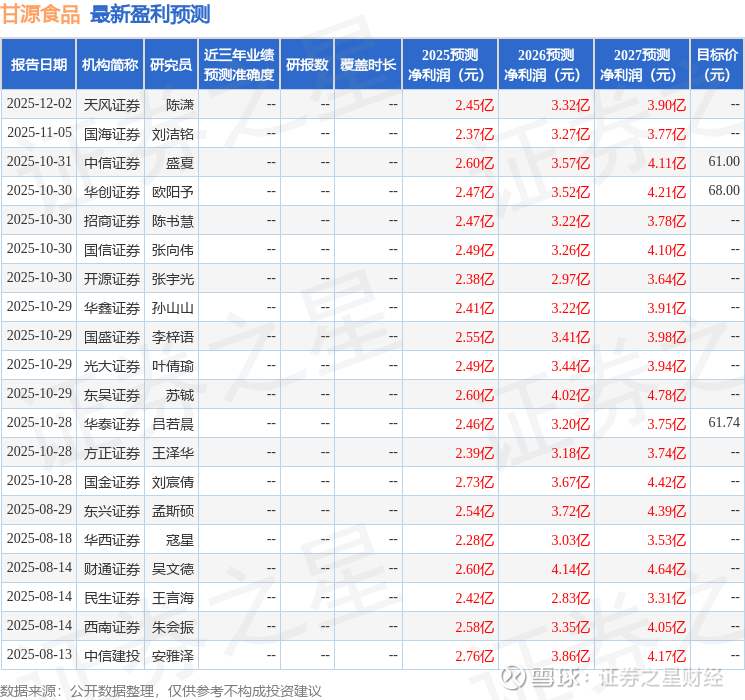Click the 2.73亿 forecast value
The width and height of the screenshot is (745, 700).
[474, 482]
